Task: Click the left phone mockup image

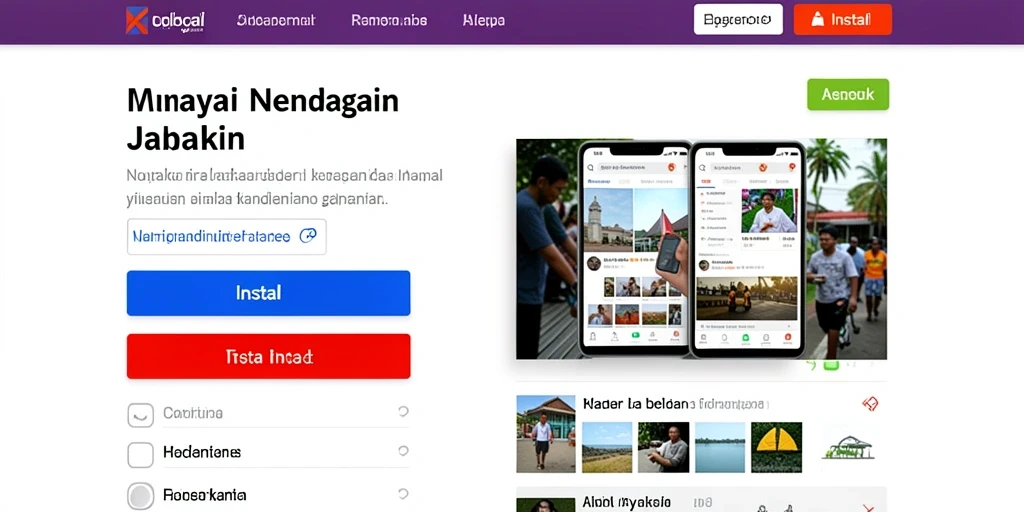Action: click(633, 249)
